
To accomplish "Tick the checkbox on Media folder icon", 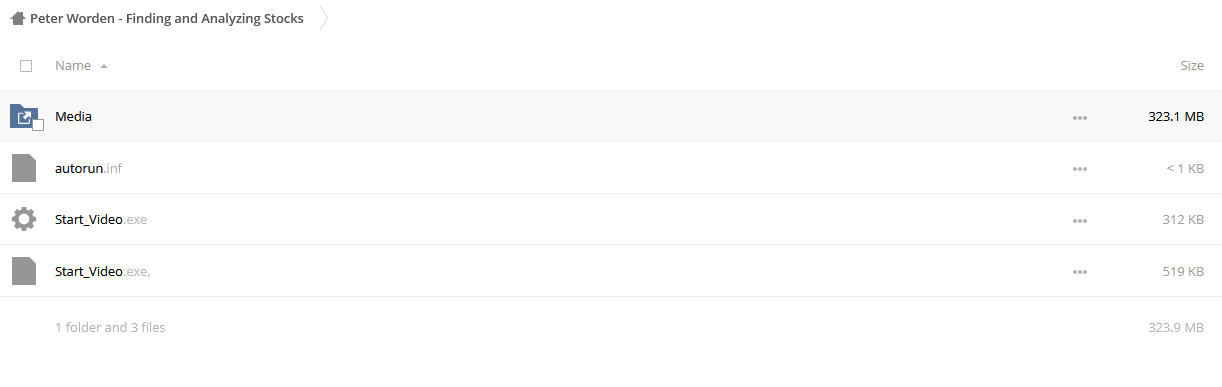I will (x=38, y=125).
